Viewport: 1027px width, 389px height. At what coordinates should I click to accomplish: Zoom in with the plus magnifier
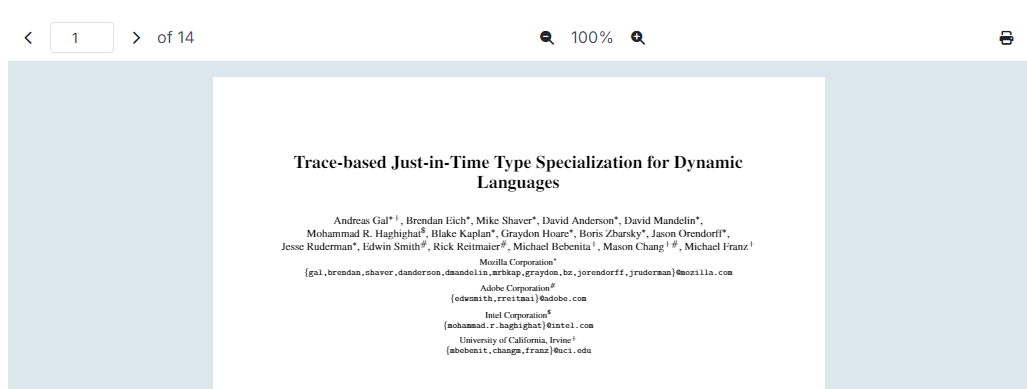638,38
